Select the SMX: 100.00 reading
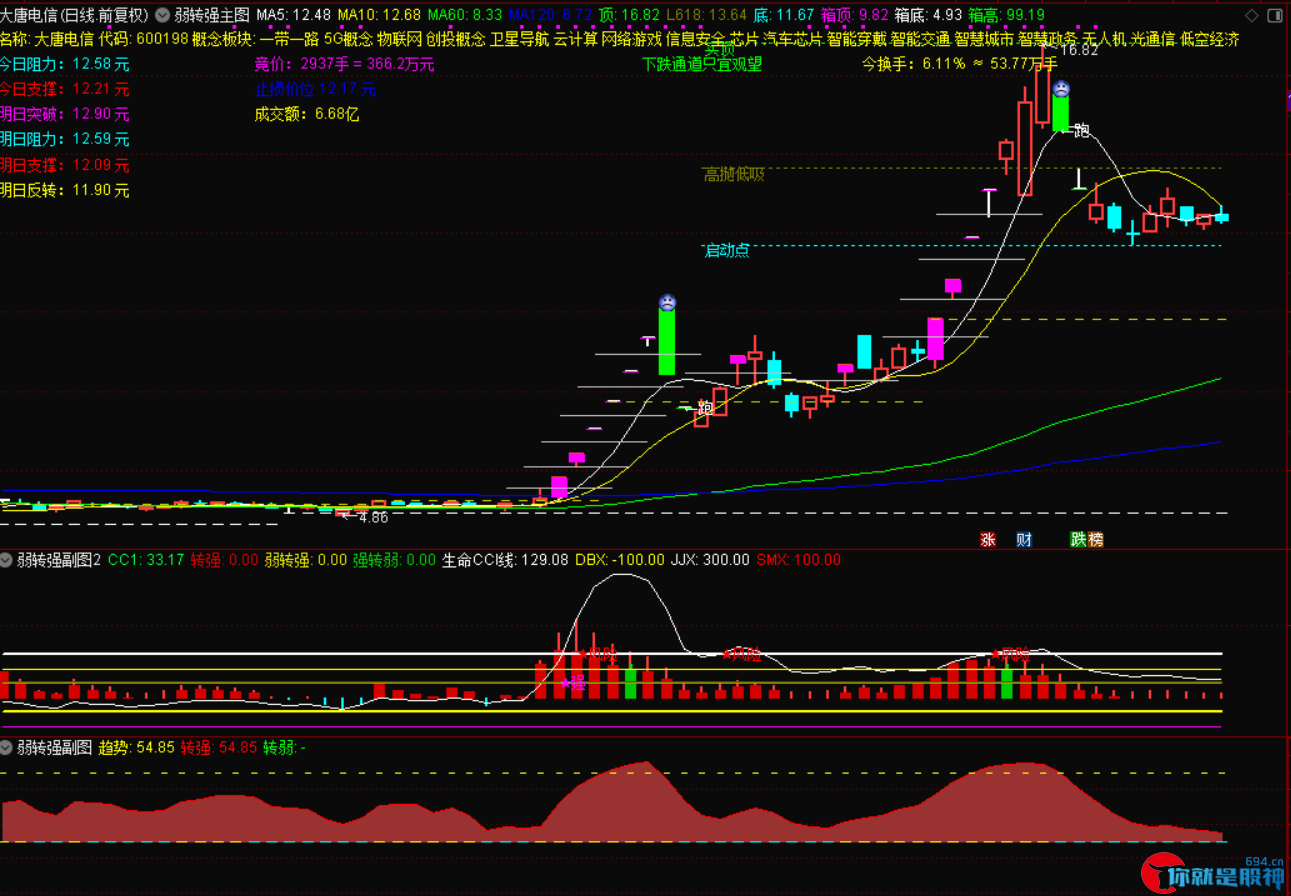The height and width of the screenshot is (896, 1291). click(x=799, y=560)
